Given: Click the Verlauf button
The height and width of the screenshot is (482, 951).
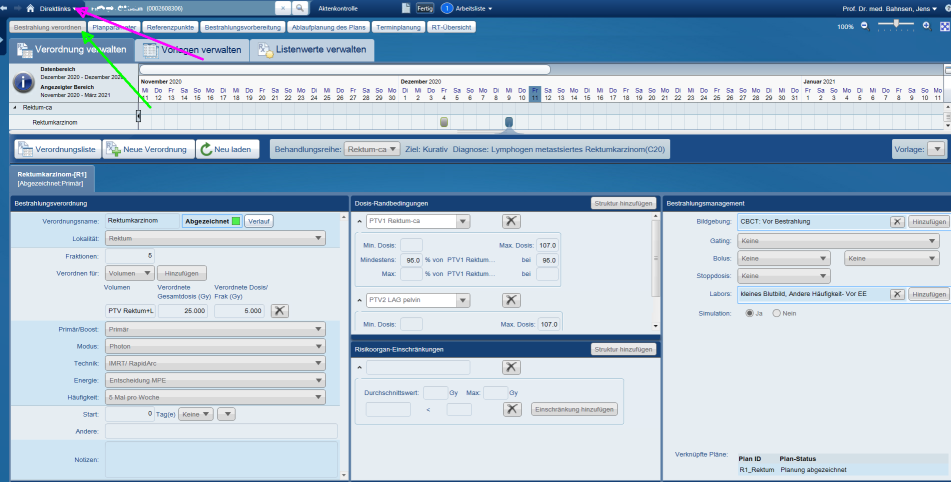Looking at the screenshot, I should pyautogui.click(x=259, y=221).
